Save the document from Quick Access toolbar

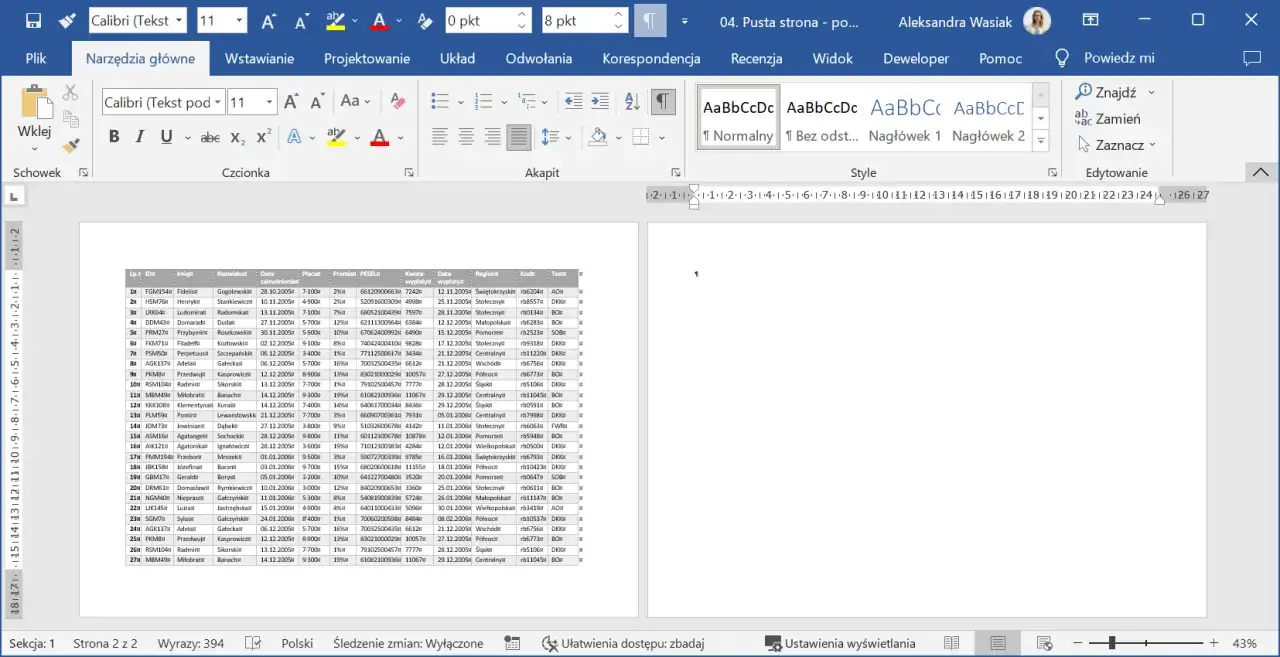coord(33,21)
